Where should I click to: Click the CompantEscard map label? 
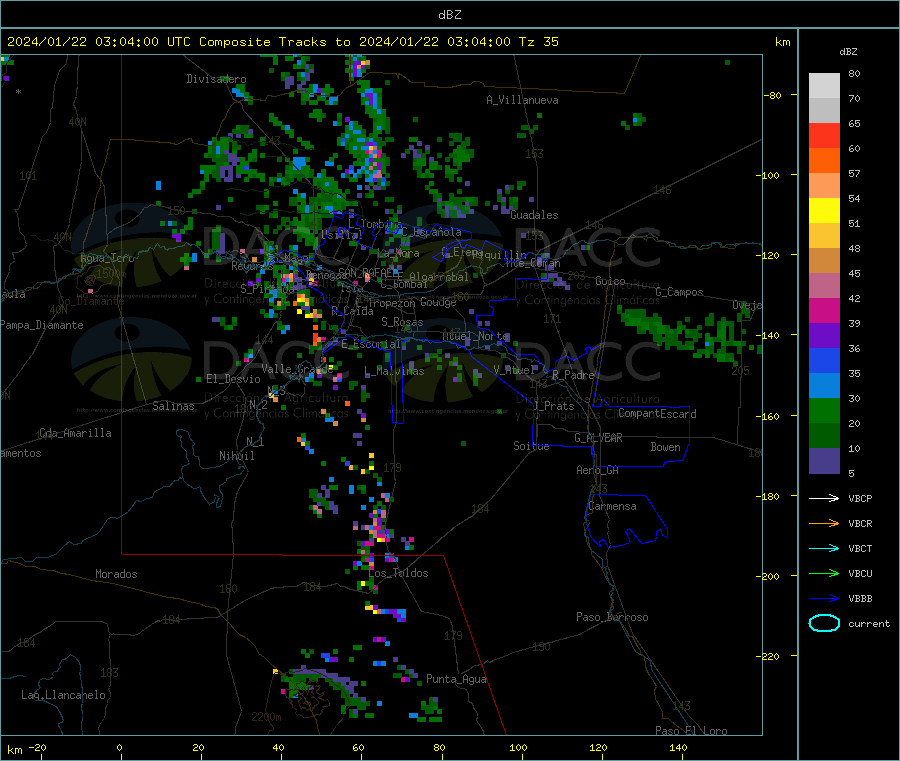[x=657, y=413]
